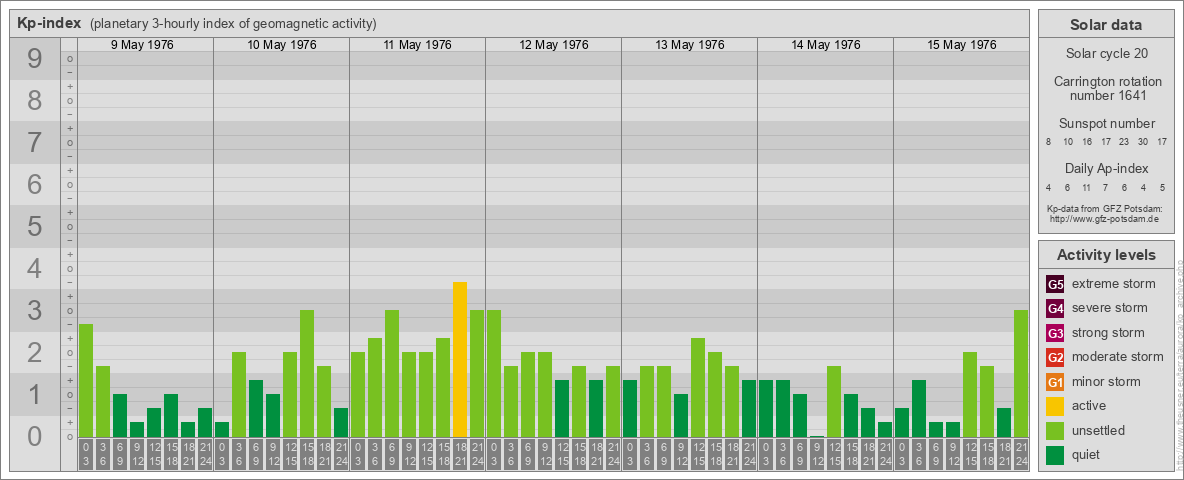This screenshot has height=480, width=1184.
Task: Click the moderate storm legend label
Action: tap(1118, 357)
